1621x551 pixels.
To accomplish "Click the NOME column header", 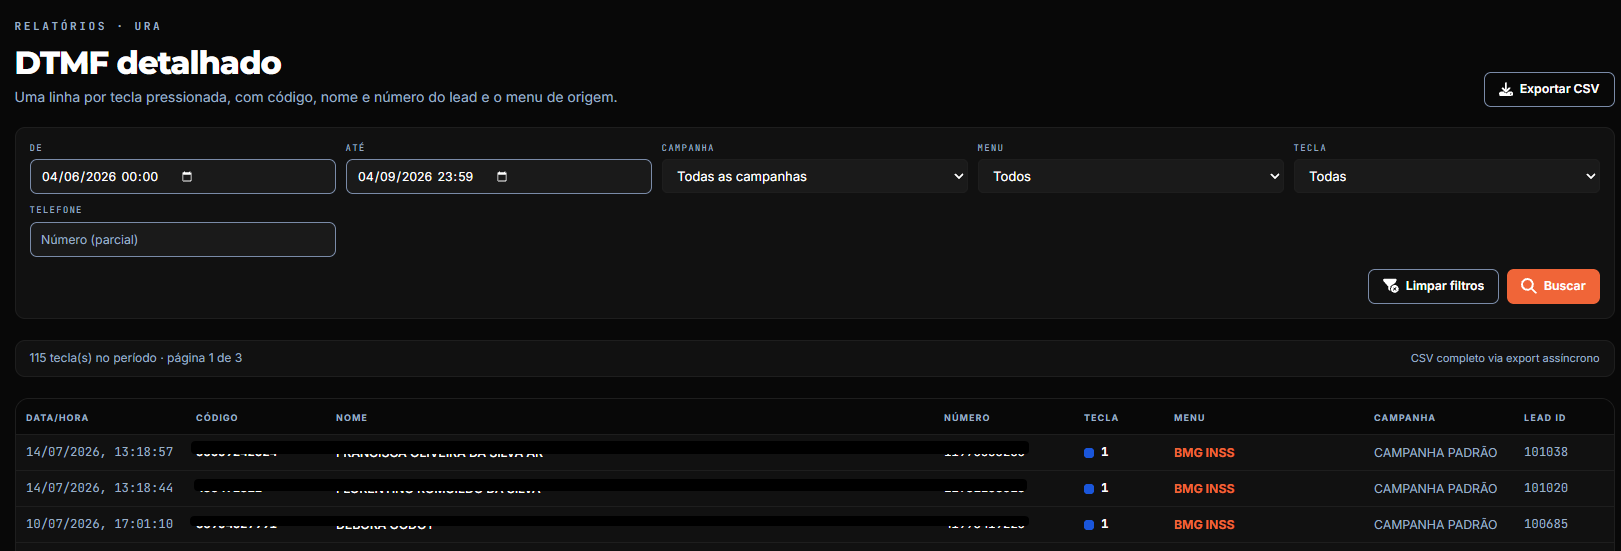I will (352, 418).
